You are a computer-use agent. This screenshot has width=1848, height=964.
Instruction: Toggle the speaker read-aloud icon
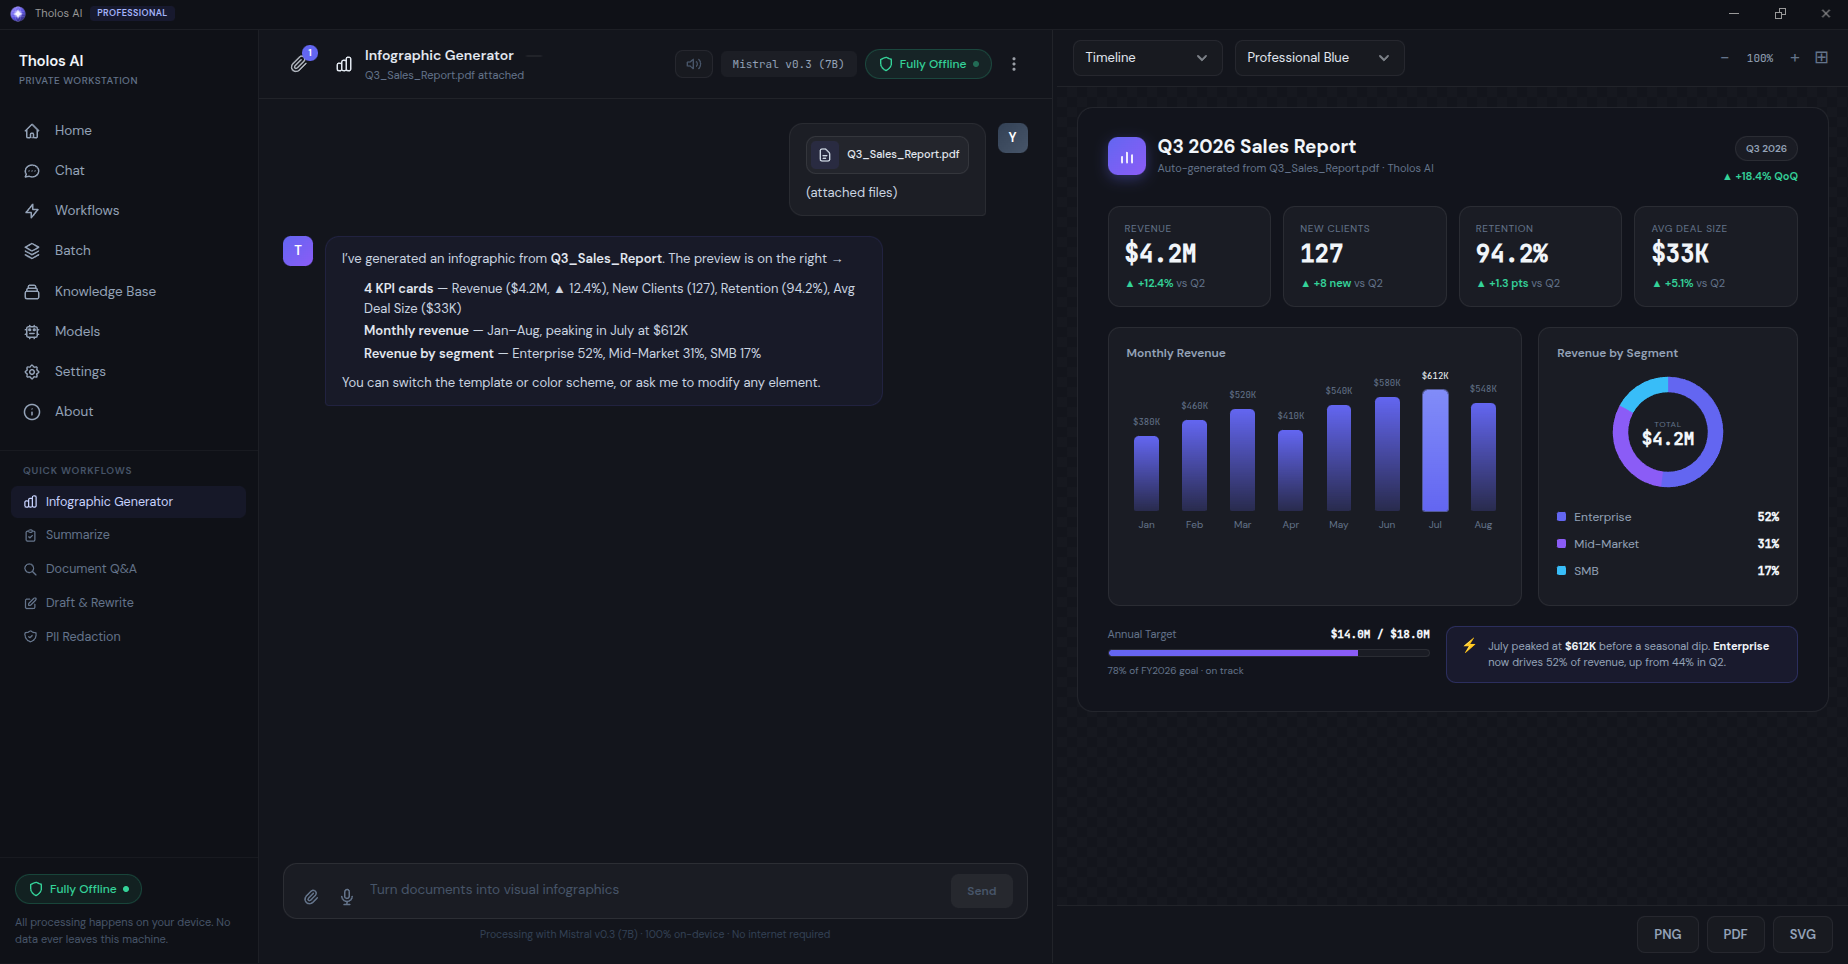693,64
